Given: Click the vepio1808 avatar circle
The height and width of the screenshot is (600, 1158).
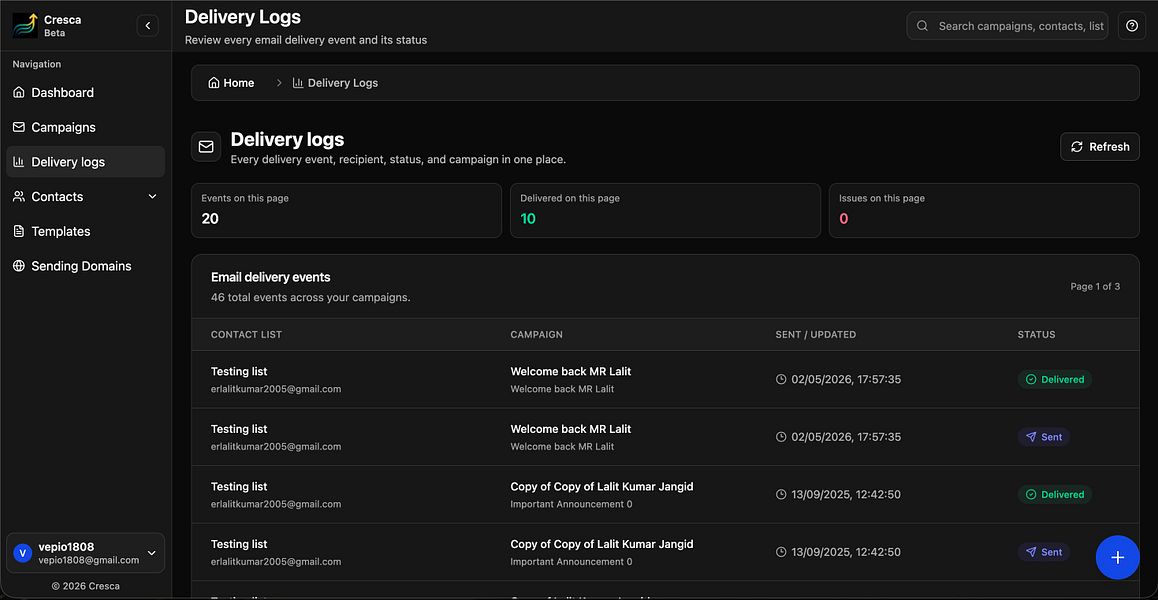Looking at the screenshot, I should point(23,553).
